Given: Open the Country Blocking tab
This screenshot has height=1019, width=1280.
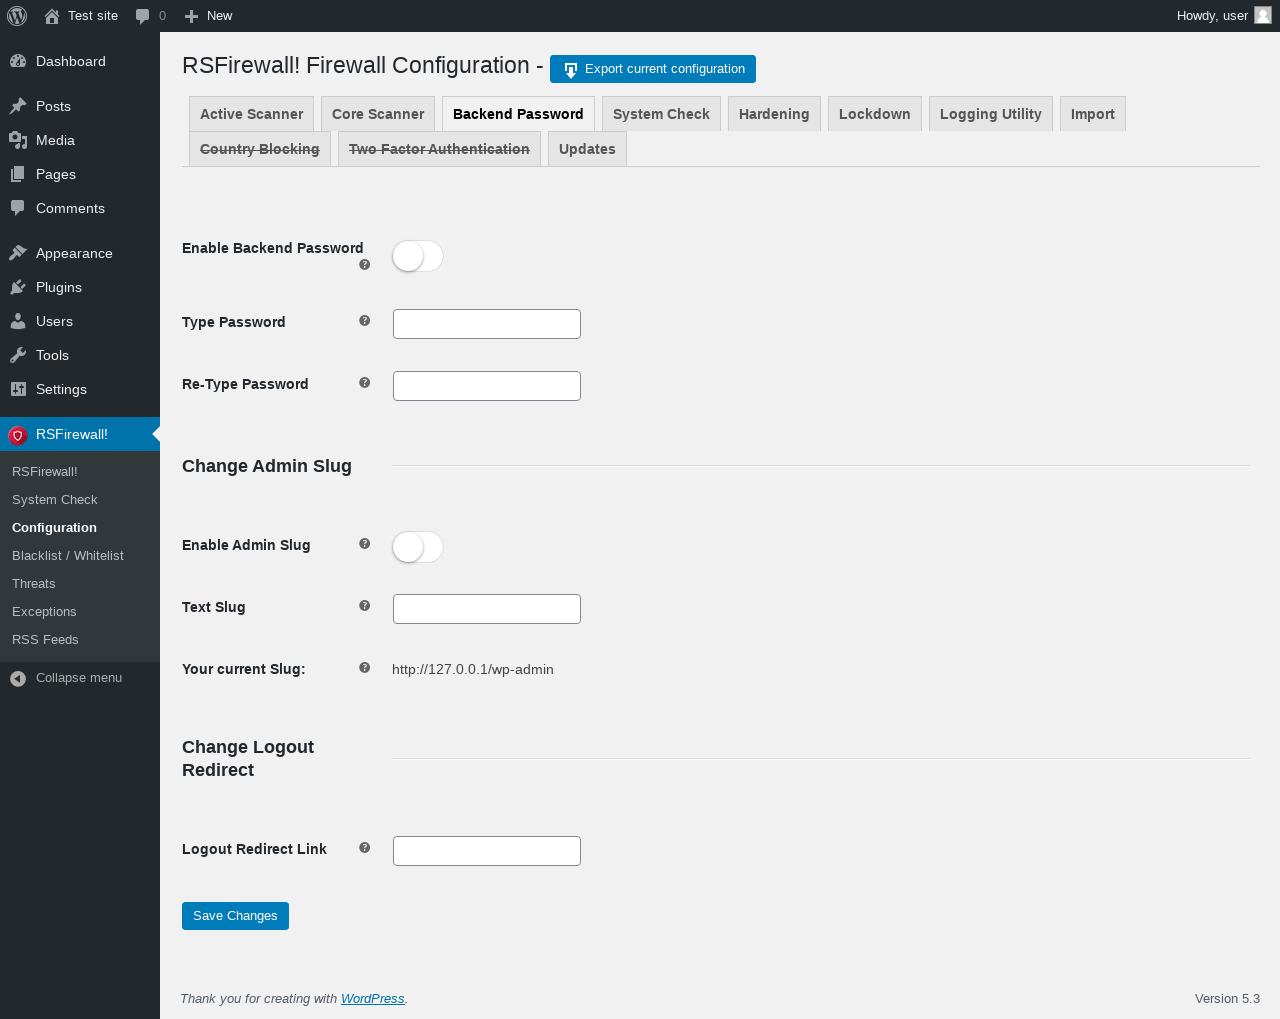Looking at the screenshot, I should [x=260, y=149].
